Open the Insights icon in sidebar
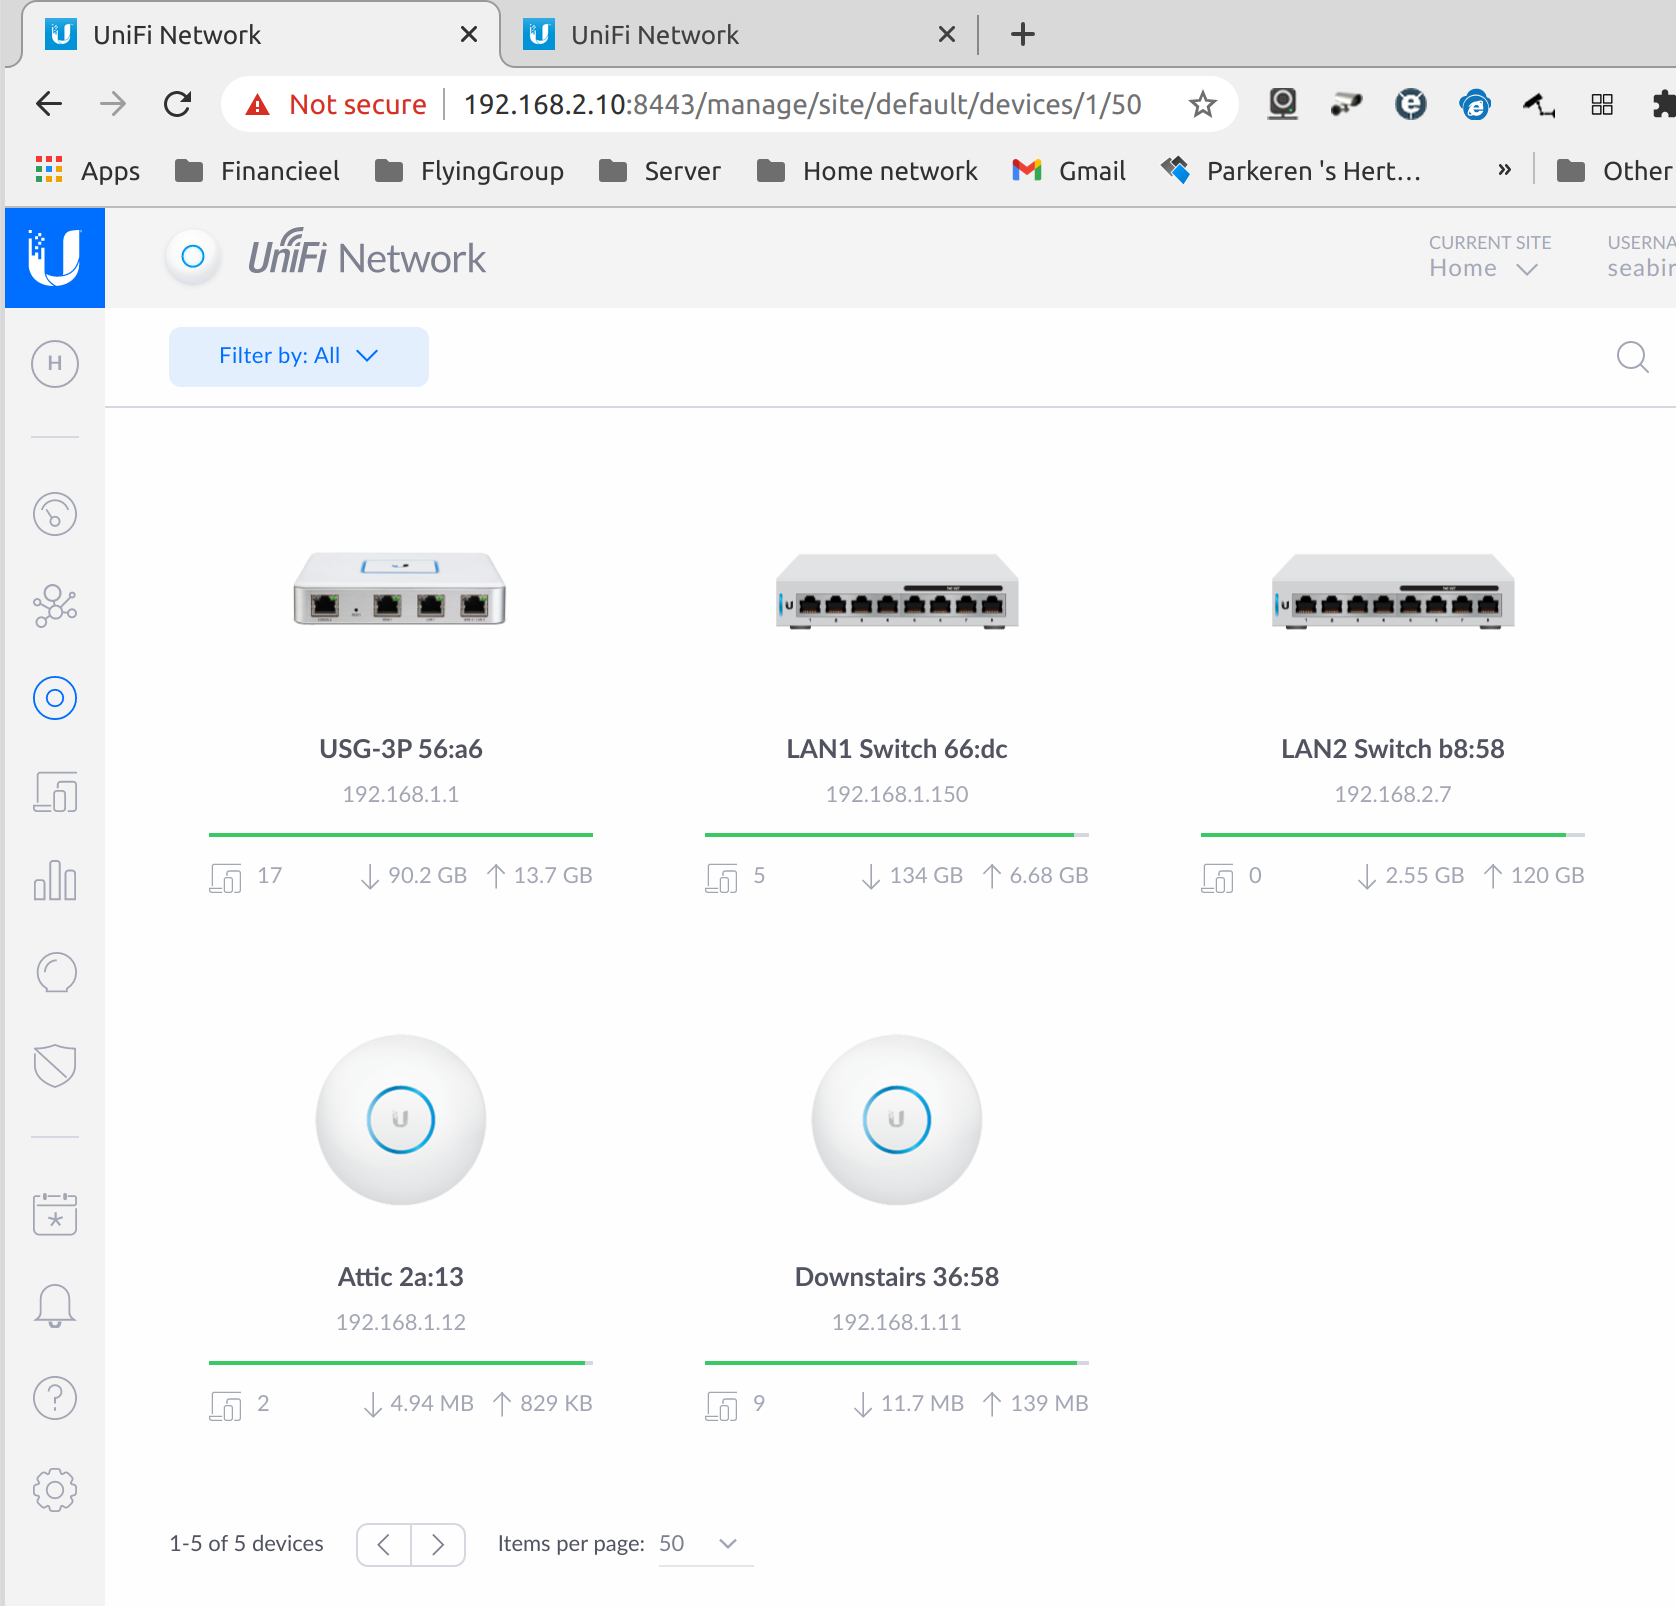The width and height of the screenshot is (1676, 1606). (x=55, y=972)
